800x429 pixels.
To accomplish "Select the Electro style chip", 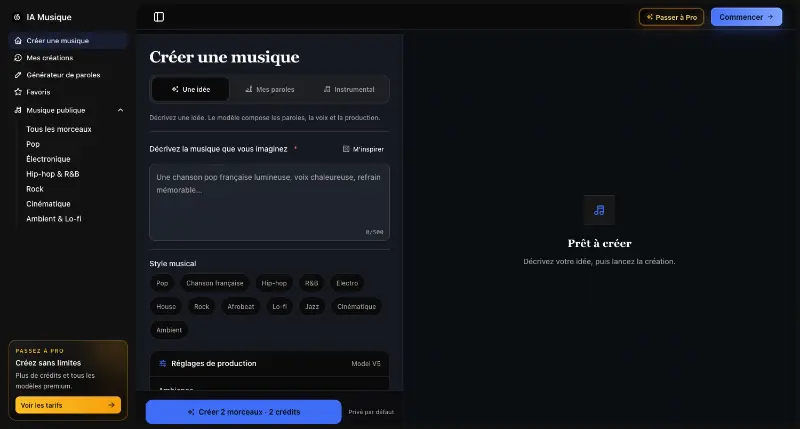I will [347, 283].
